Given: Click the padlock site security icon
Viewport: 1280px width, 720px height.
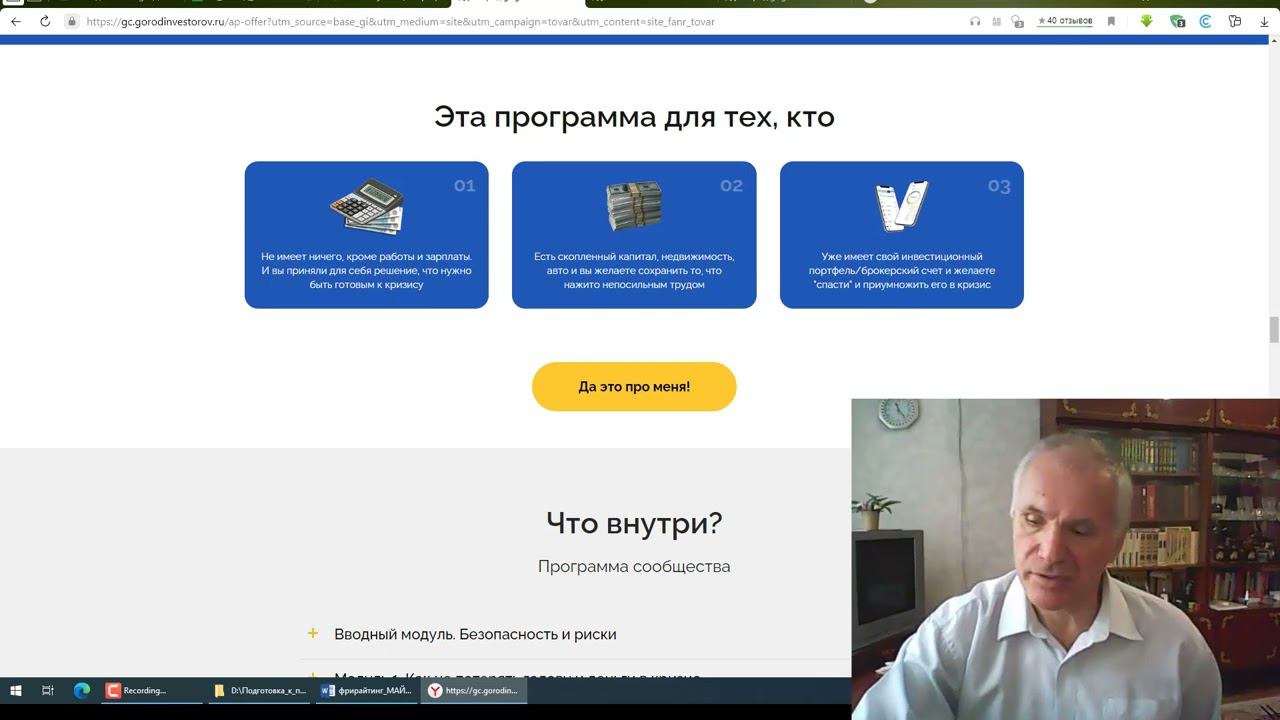Looking at the screenshot, I should click(71, 21).
